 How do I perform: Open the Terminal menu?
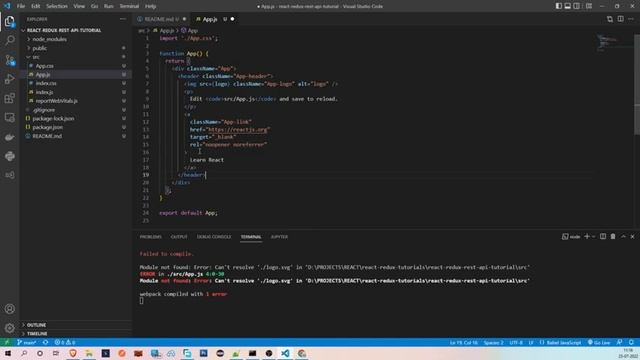pos(129,6)
